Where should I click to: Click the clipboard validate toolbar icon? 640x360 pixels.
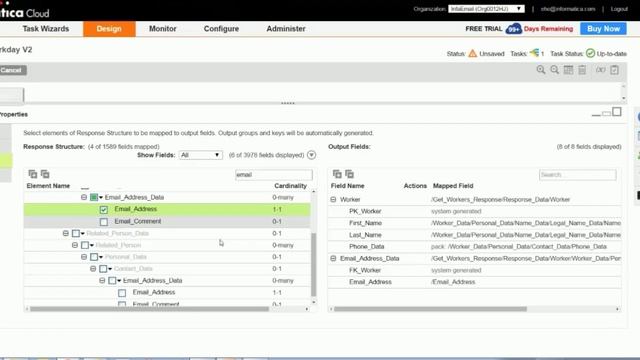pos(614,70)
